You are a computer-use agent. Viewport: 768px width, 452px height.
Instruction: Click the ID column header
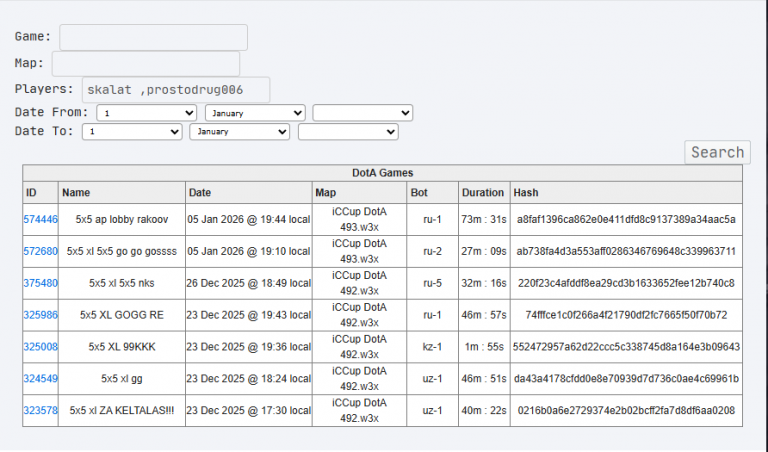click(x=41, y=192)
